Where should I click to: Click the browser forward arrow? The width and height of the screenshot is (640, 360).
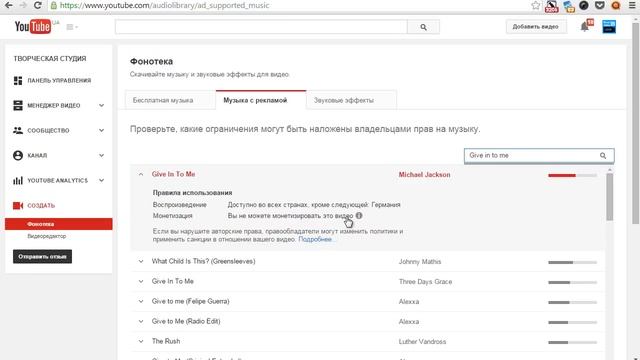click(x=23, y=5)
